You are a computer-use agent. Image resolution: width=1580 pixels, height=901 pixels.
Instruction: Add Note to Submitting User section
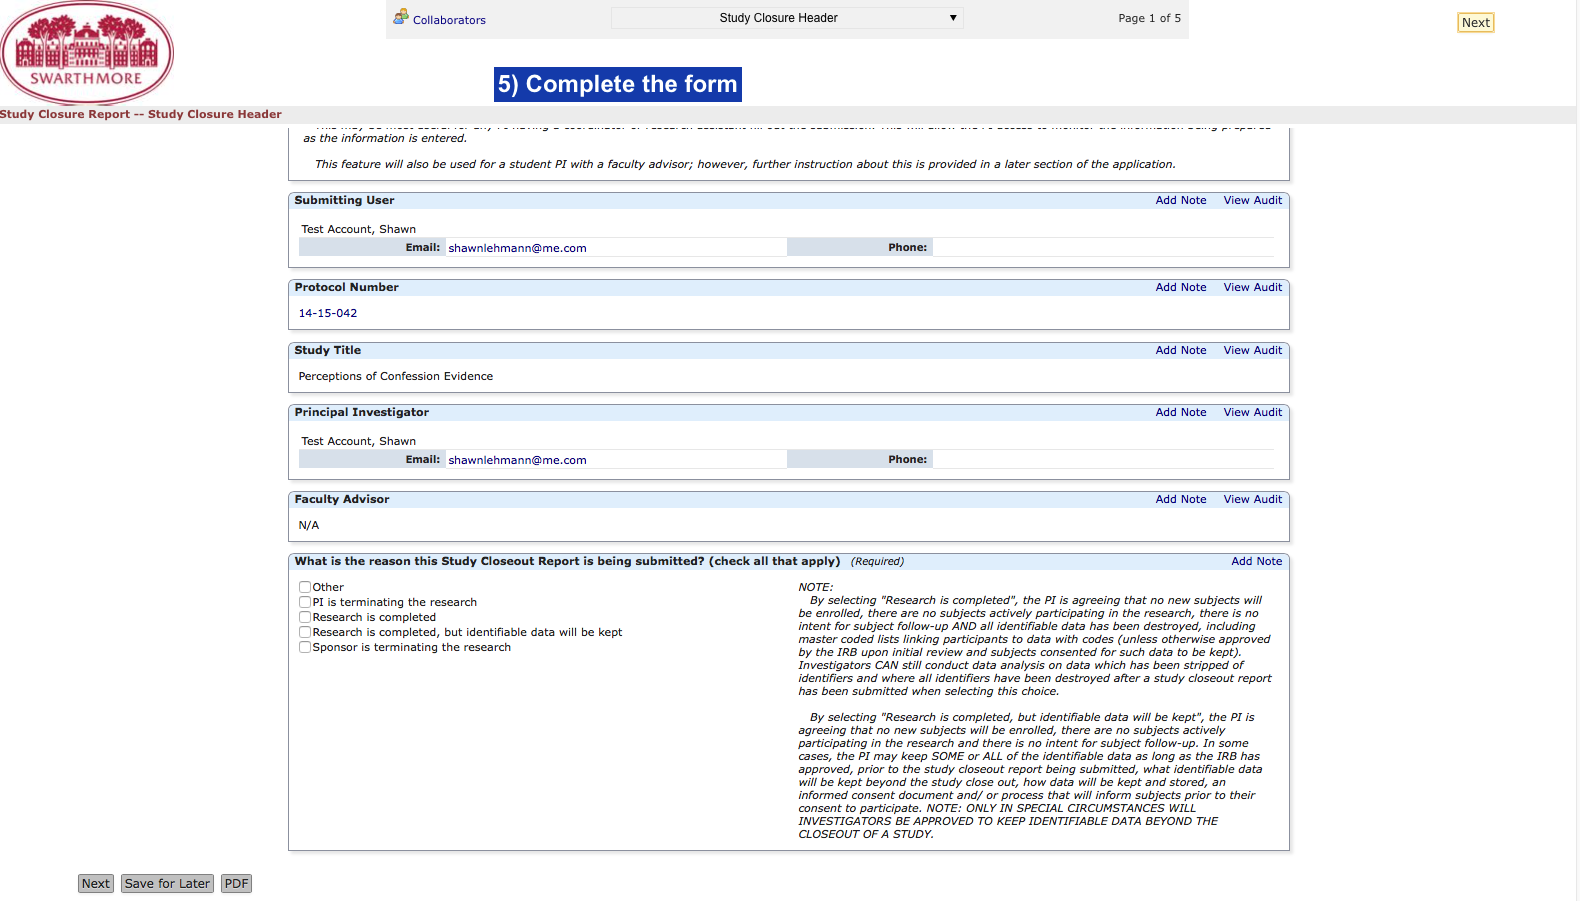click(1180, 201)
